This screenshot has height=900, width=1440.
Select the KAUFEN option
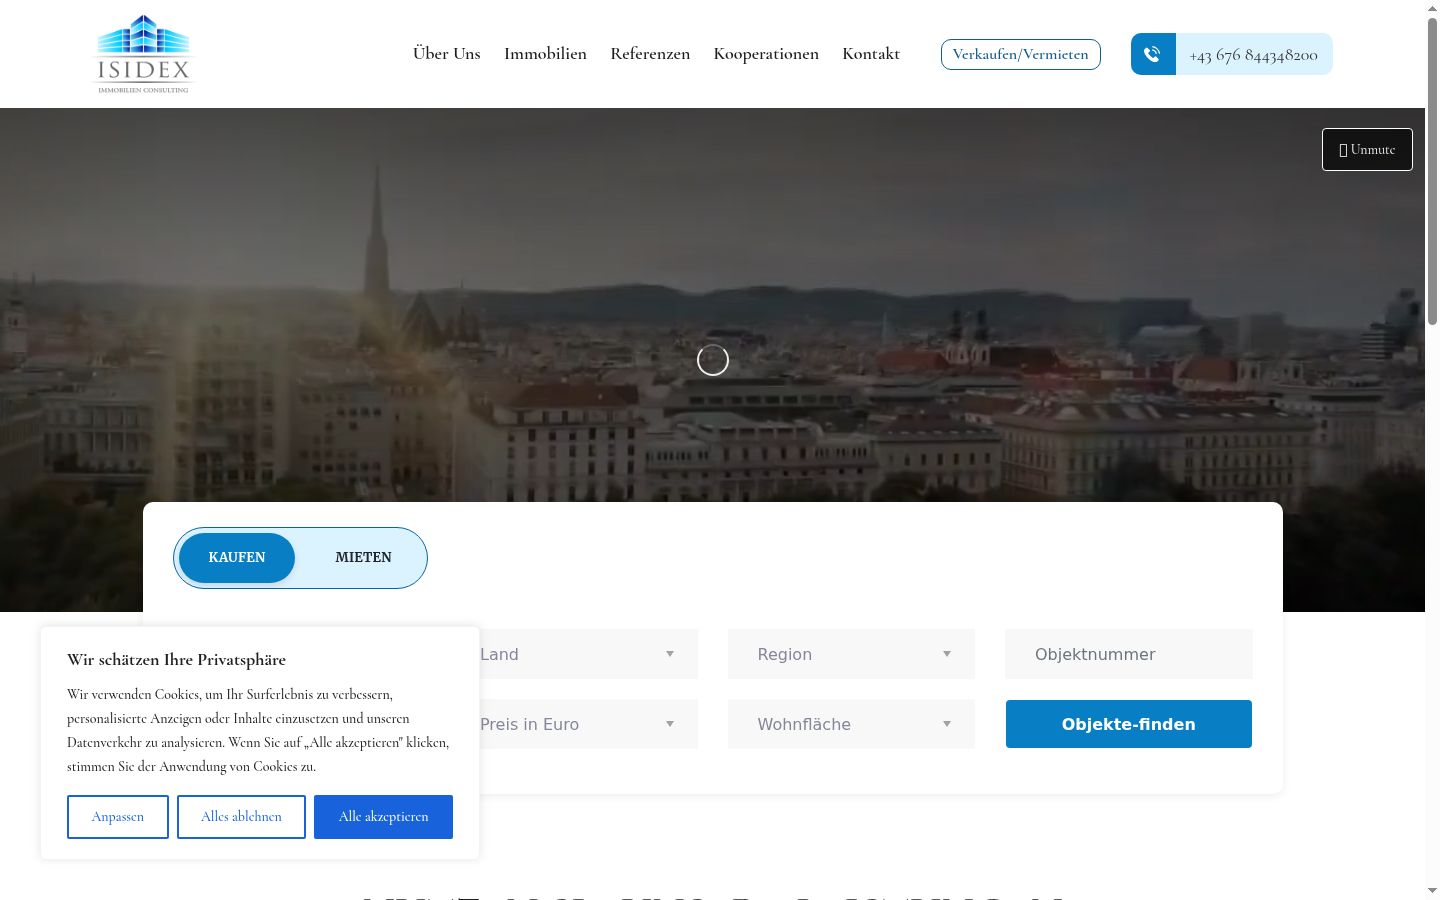click(237, 558)
